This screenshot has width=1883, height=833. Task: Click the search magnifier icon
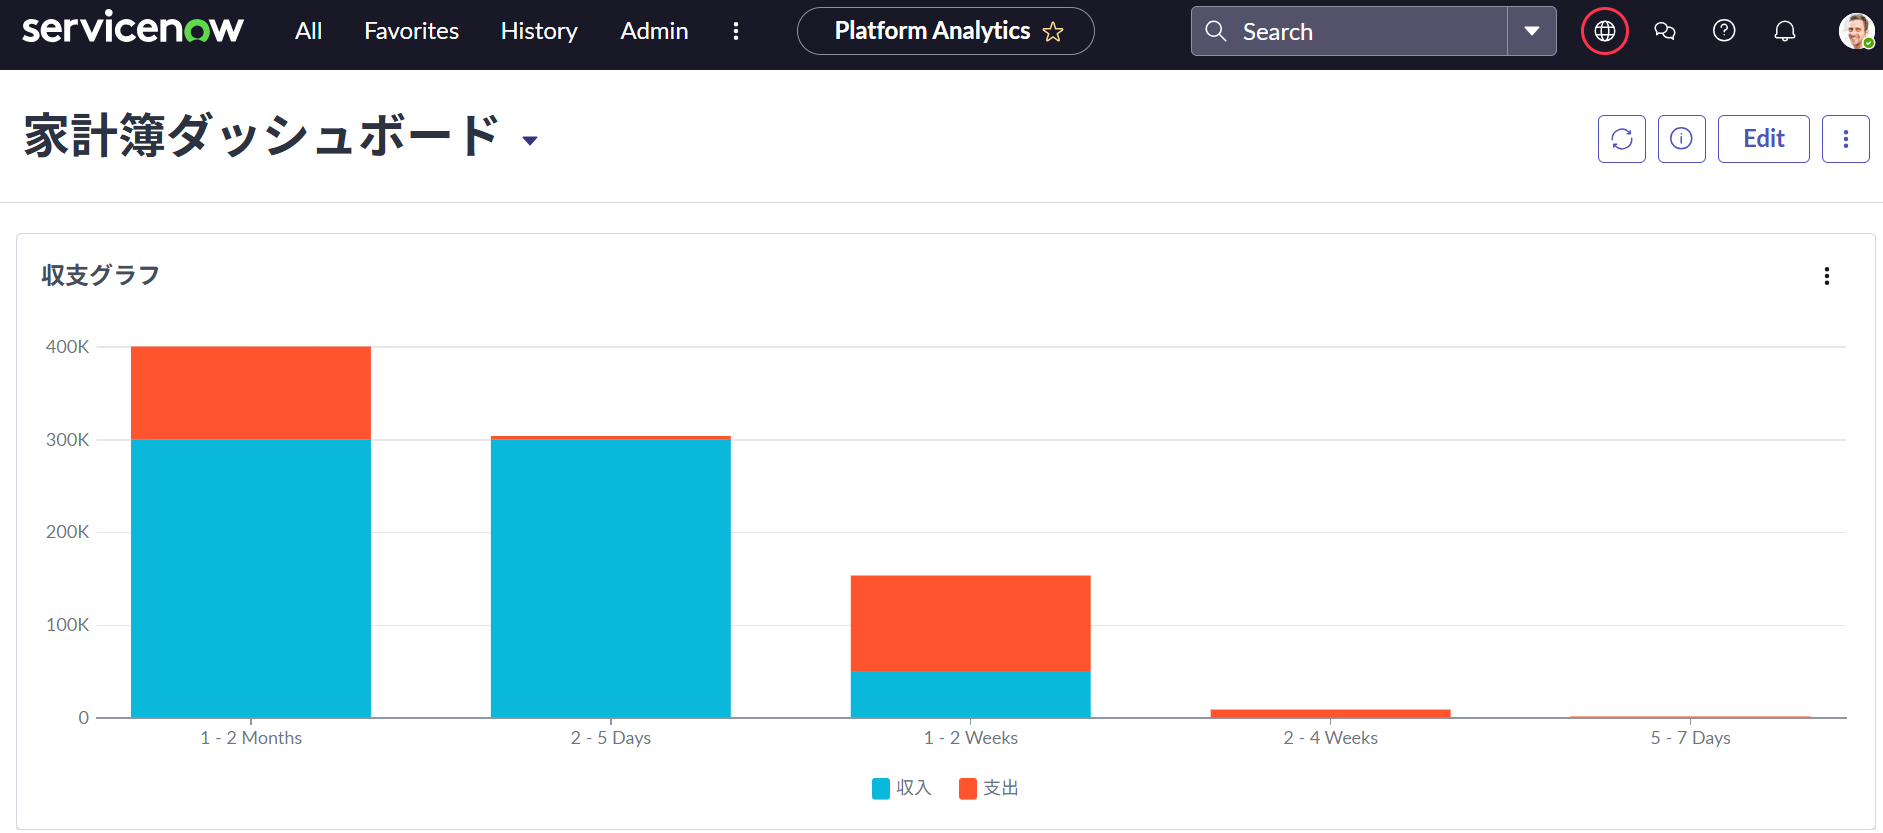click(x=1215, y=31)
